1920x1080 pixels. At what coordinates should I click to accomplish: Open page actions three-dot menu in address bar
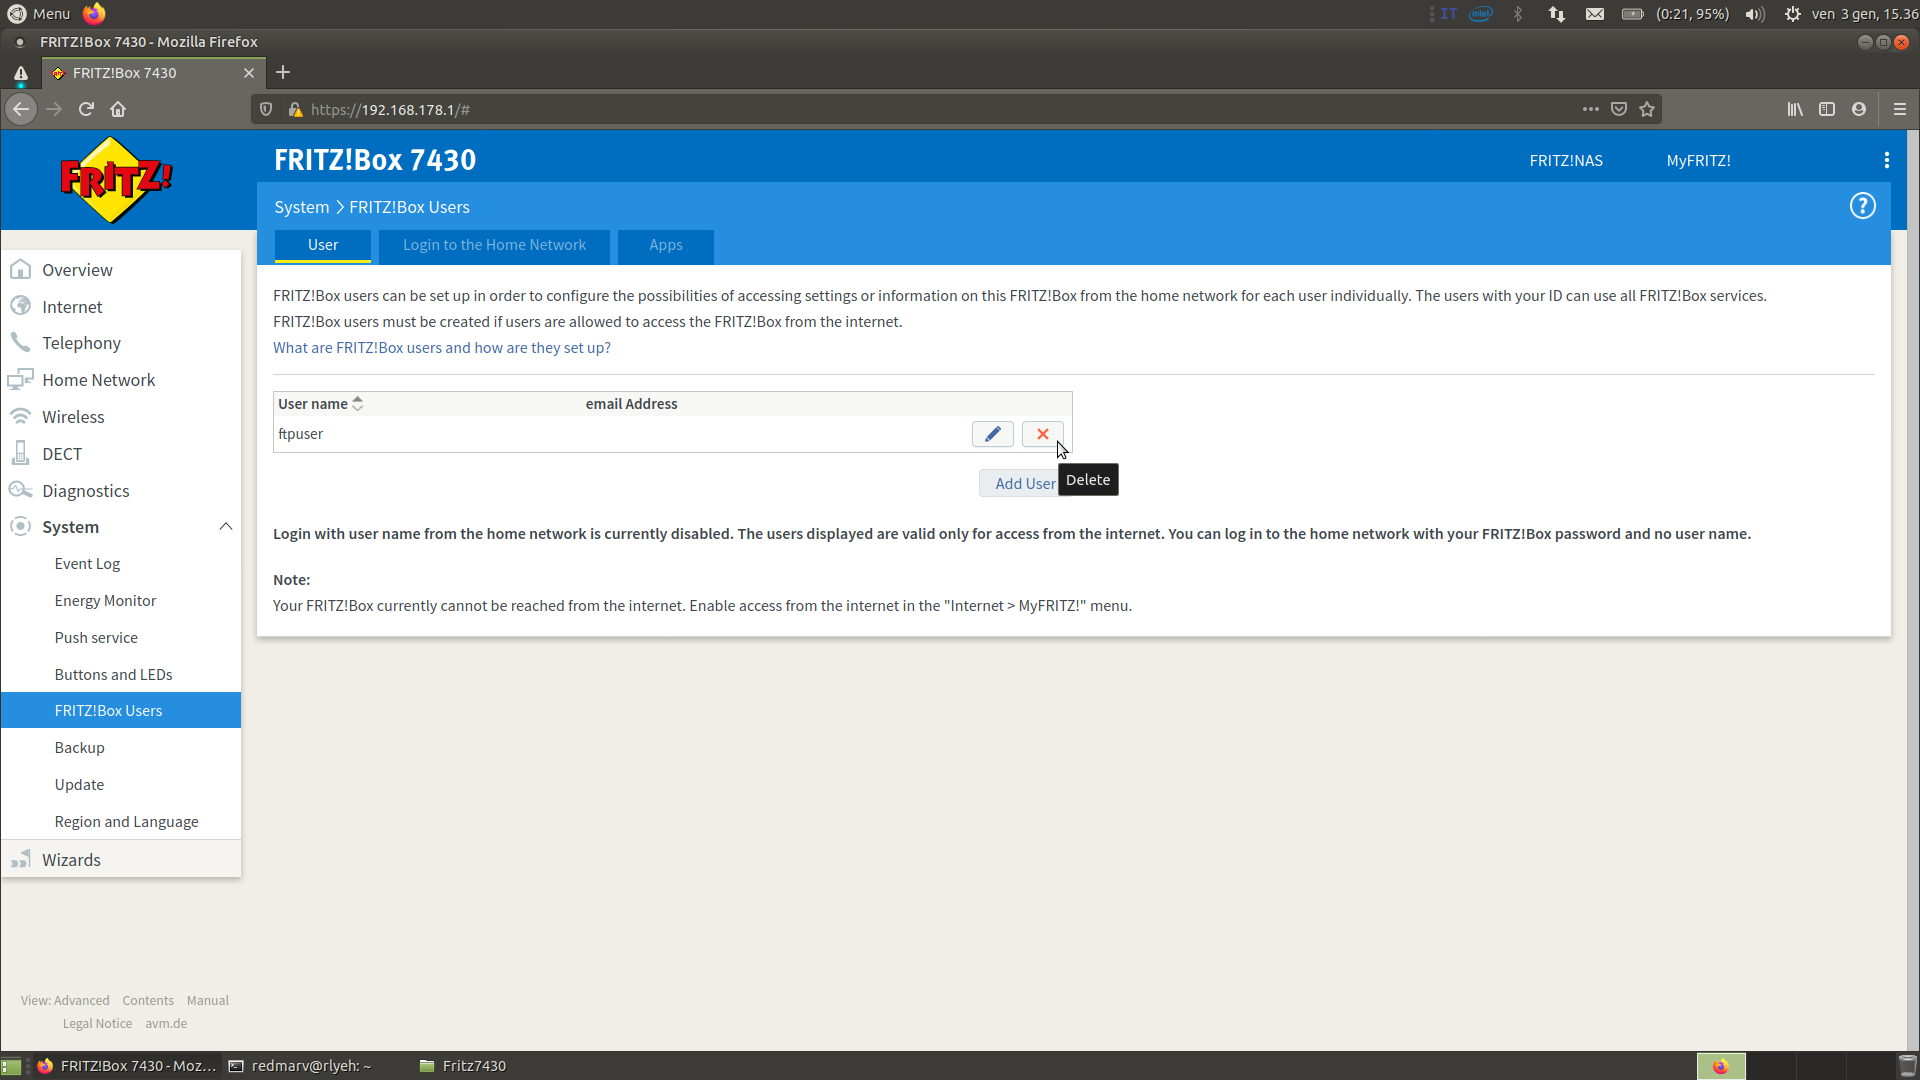1590,109
